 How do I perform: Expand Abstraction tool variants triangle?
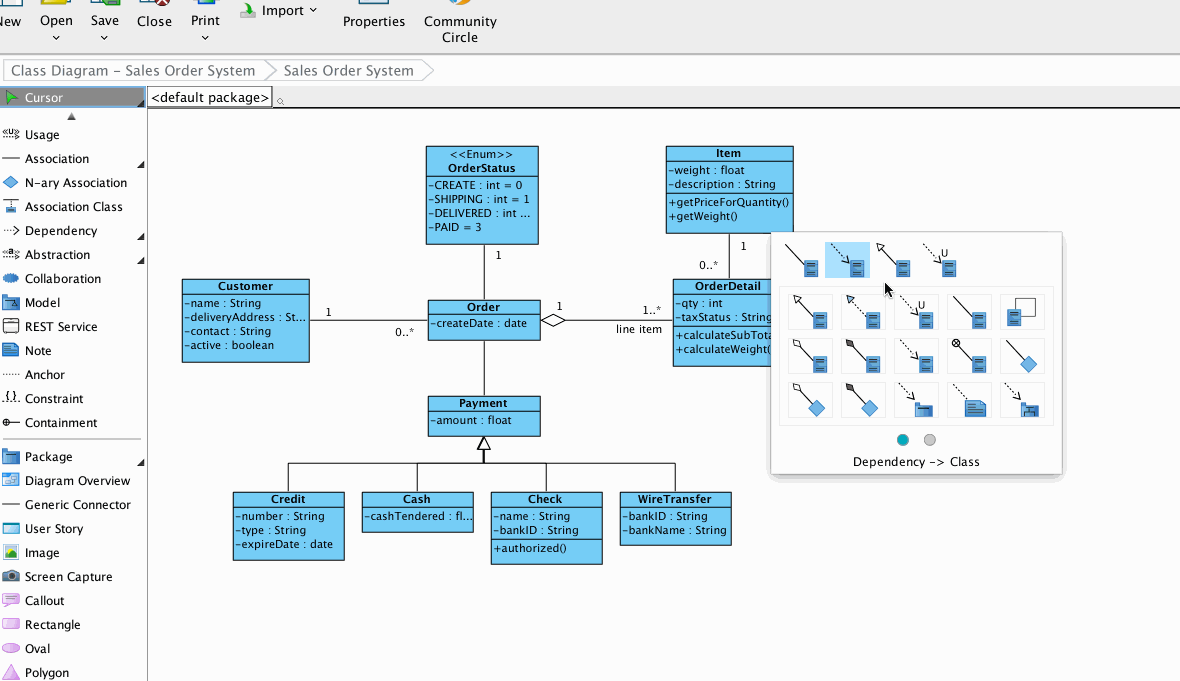point(141,260)
